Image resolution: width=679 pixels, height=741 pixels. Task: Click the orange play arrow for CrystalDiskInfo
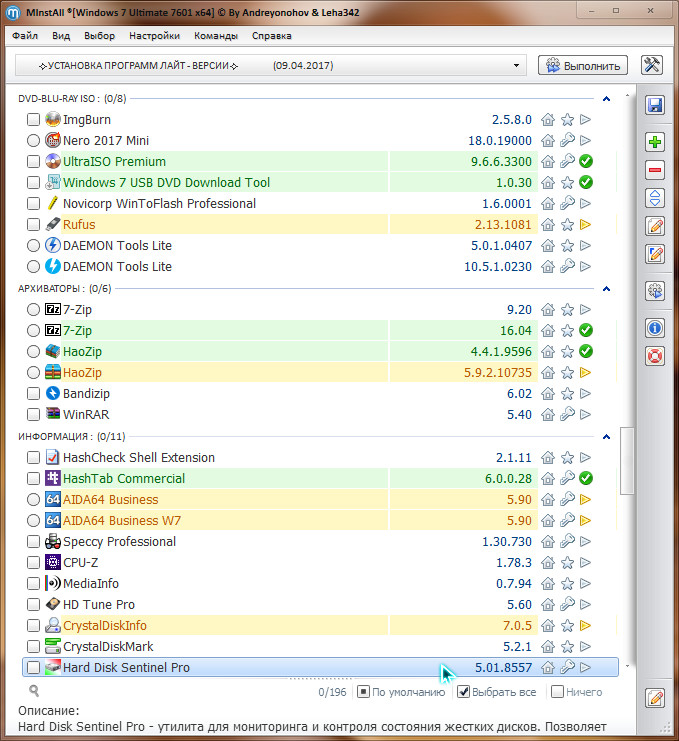tap(585, 625)
